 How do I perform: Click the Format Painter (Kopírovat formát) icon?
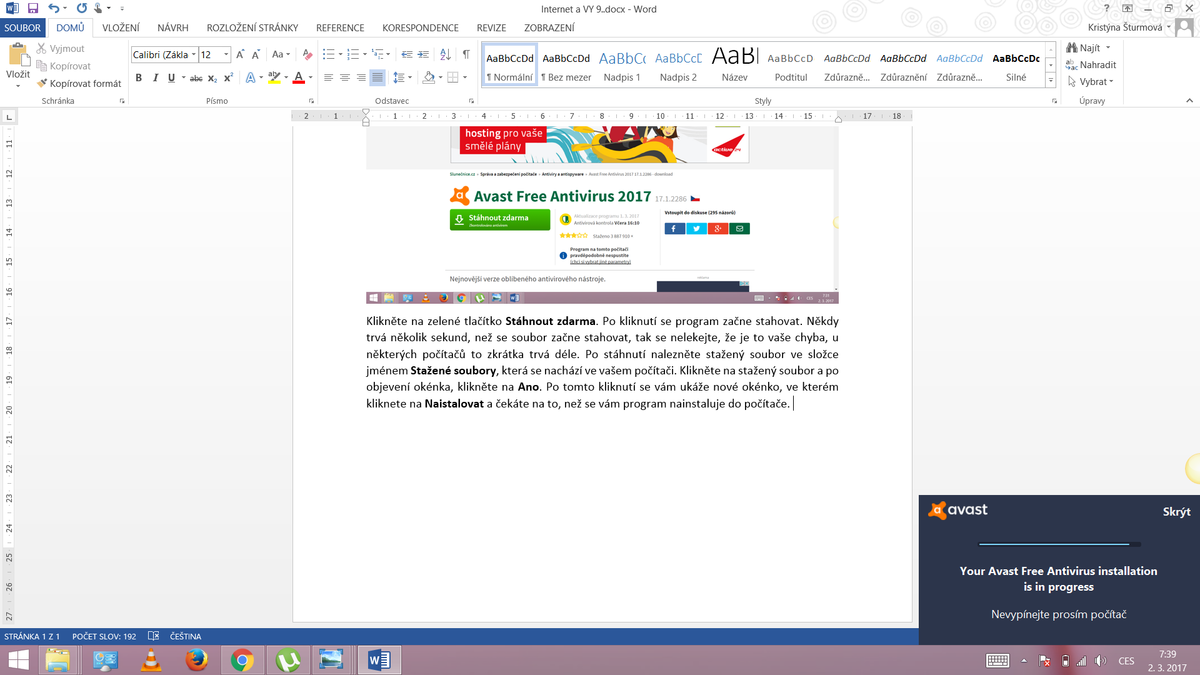pos(42,84)
